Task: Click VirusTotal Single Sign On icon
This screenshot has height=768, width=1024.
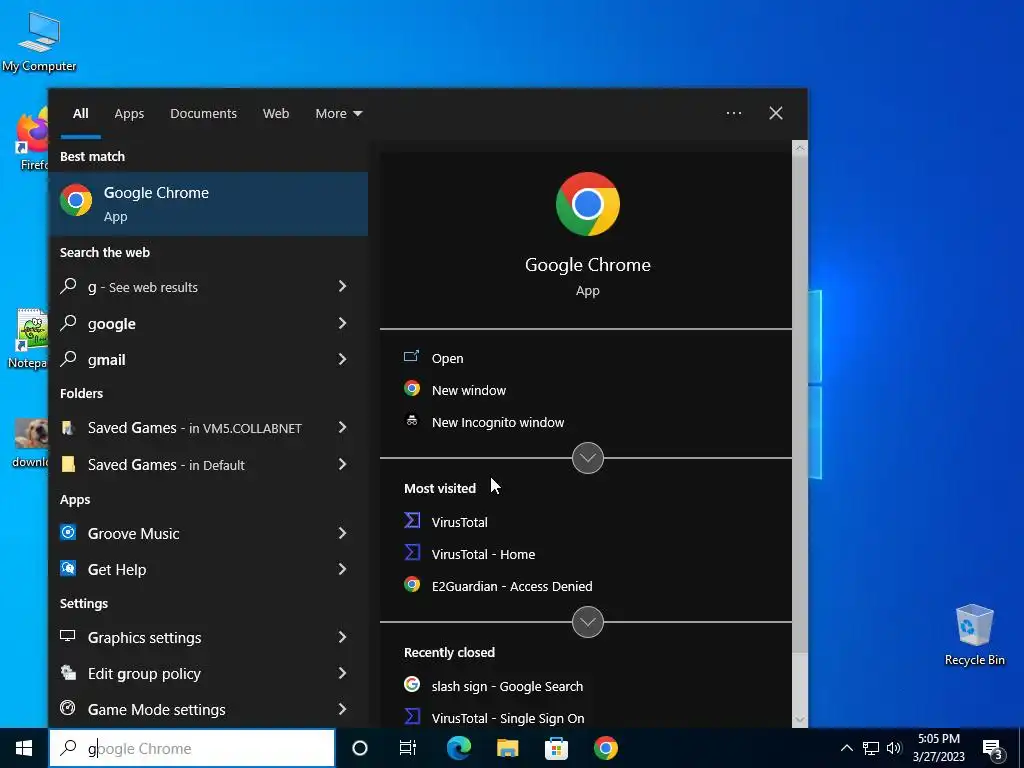Action: click(412, 716)
